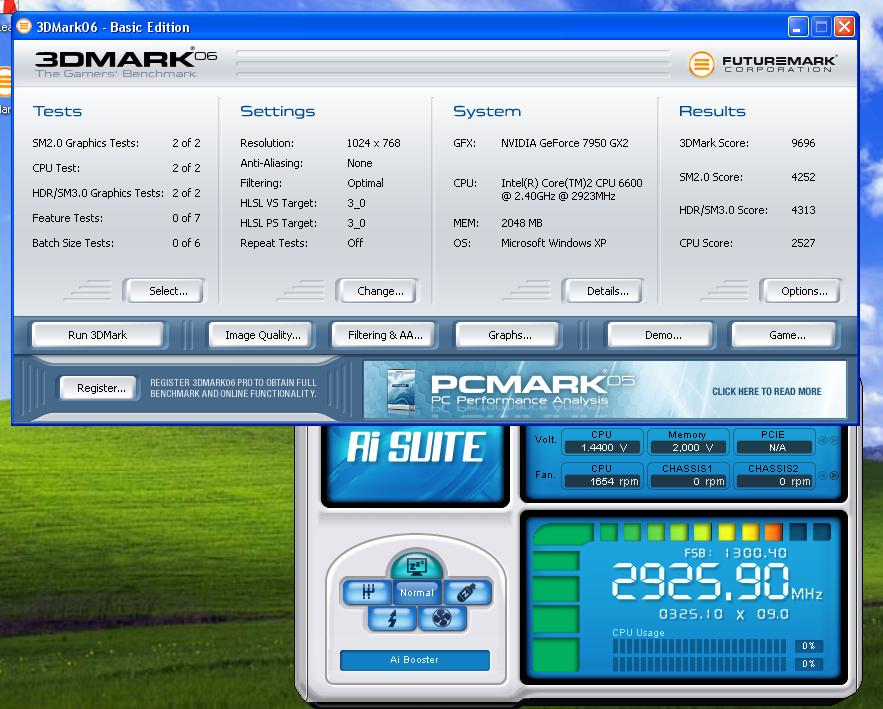
Task: Click the AI Gear gearshift icon
Action: tap(367, 592)
